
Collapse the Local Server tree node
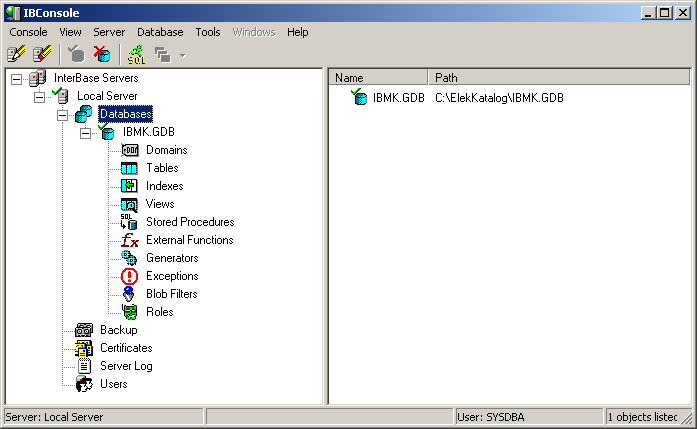point(40,97)
